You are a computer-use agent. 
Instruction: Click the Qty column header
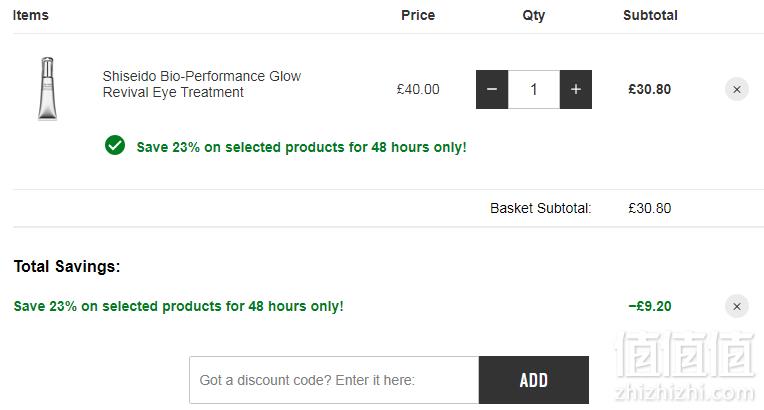coord(534,16)
